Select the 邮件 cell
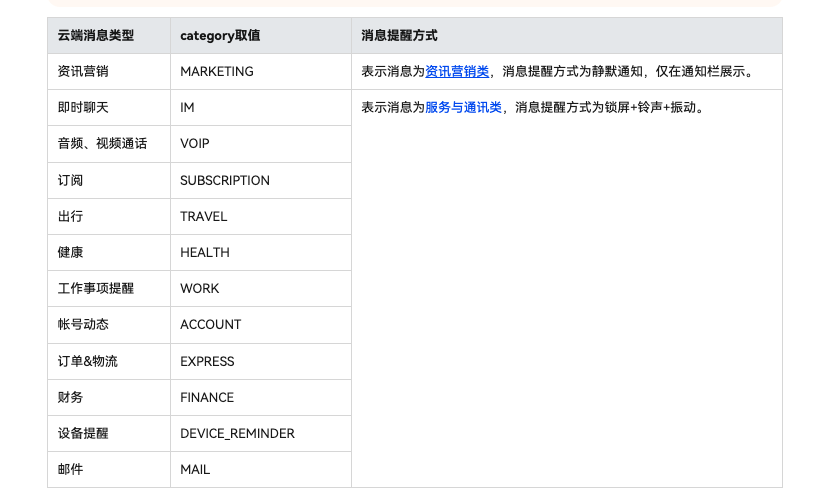This screenshot has width=818, height=499. coord(109,469)
